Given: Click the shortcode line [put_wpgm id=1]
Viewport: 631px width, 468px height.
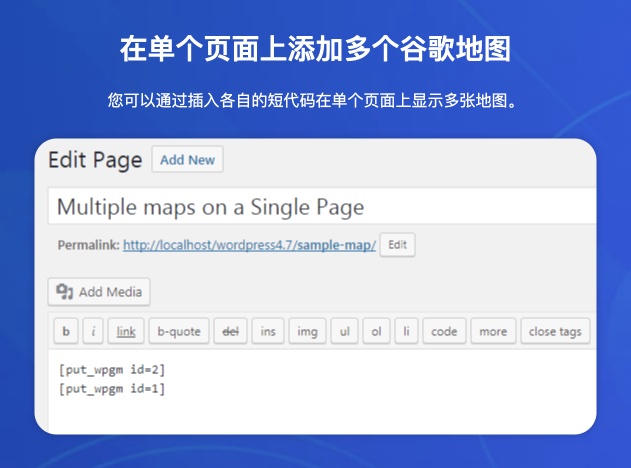Looking at the screenshot, I should 112,389.
